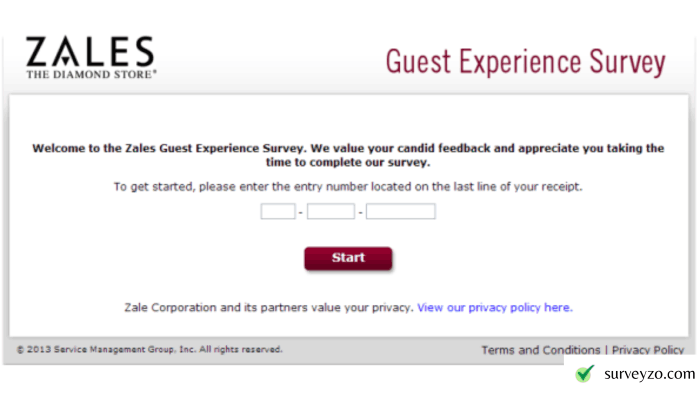Click the bold Welcome to the Zales paragraph
Viewport: 700px width, 394px height.
pyautogui.click(x=348, y=155)
